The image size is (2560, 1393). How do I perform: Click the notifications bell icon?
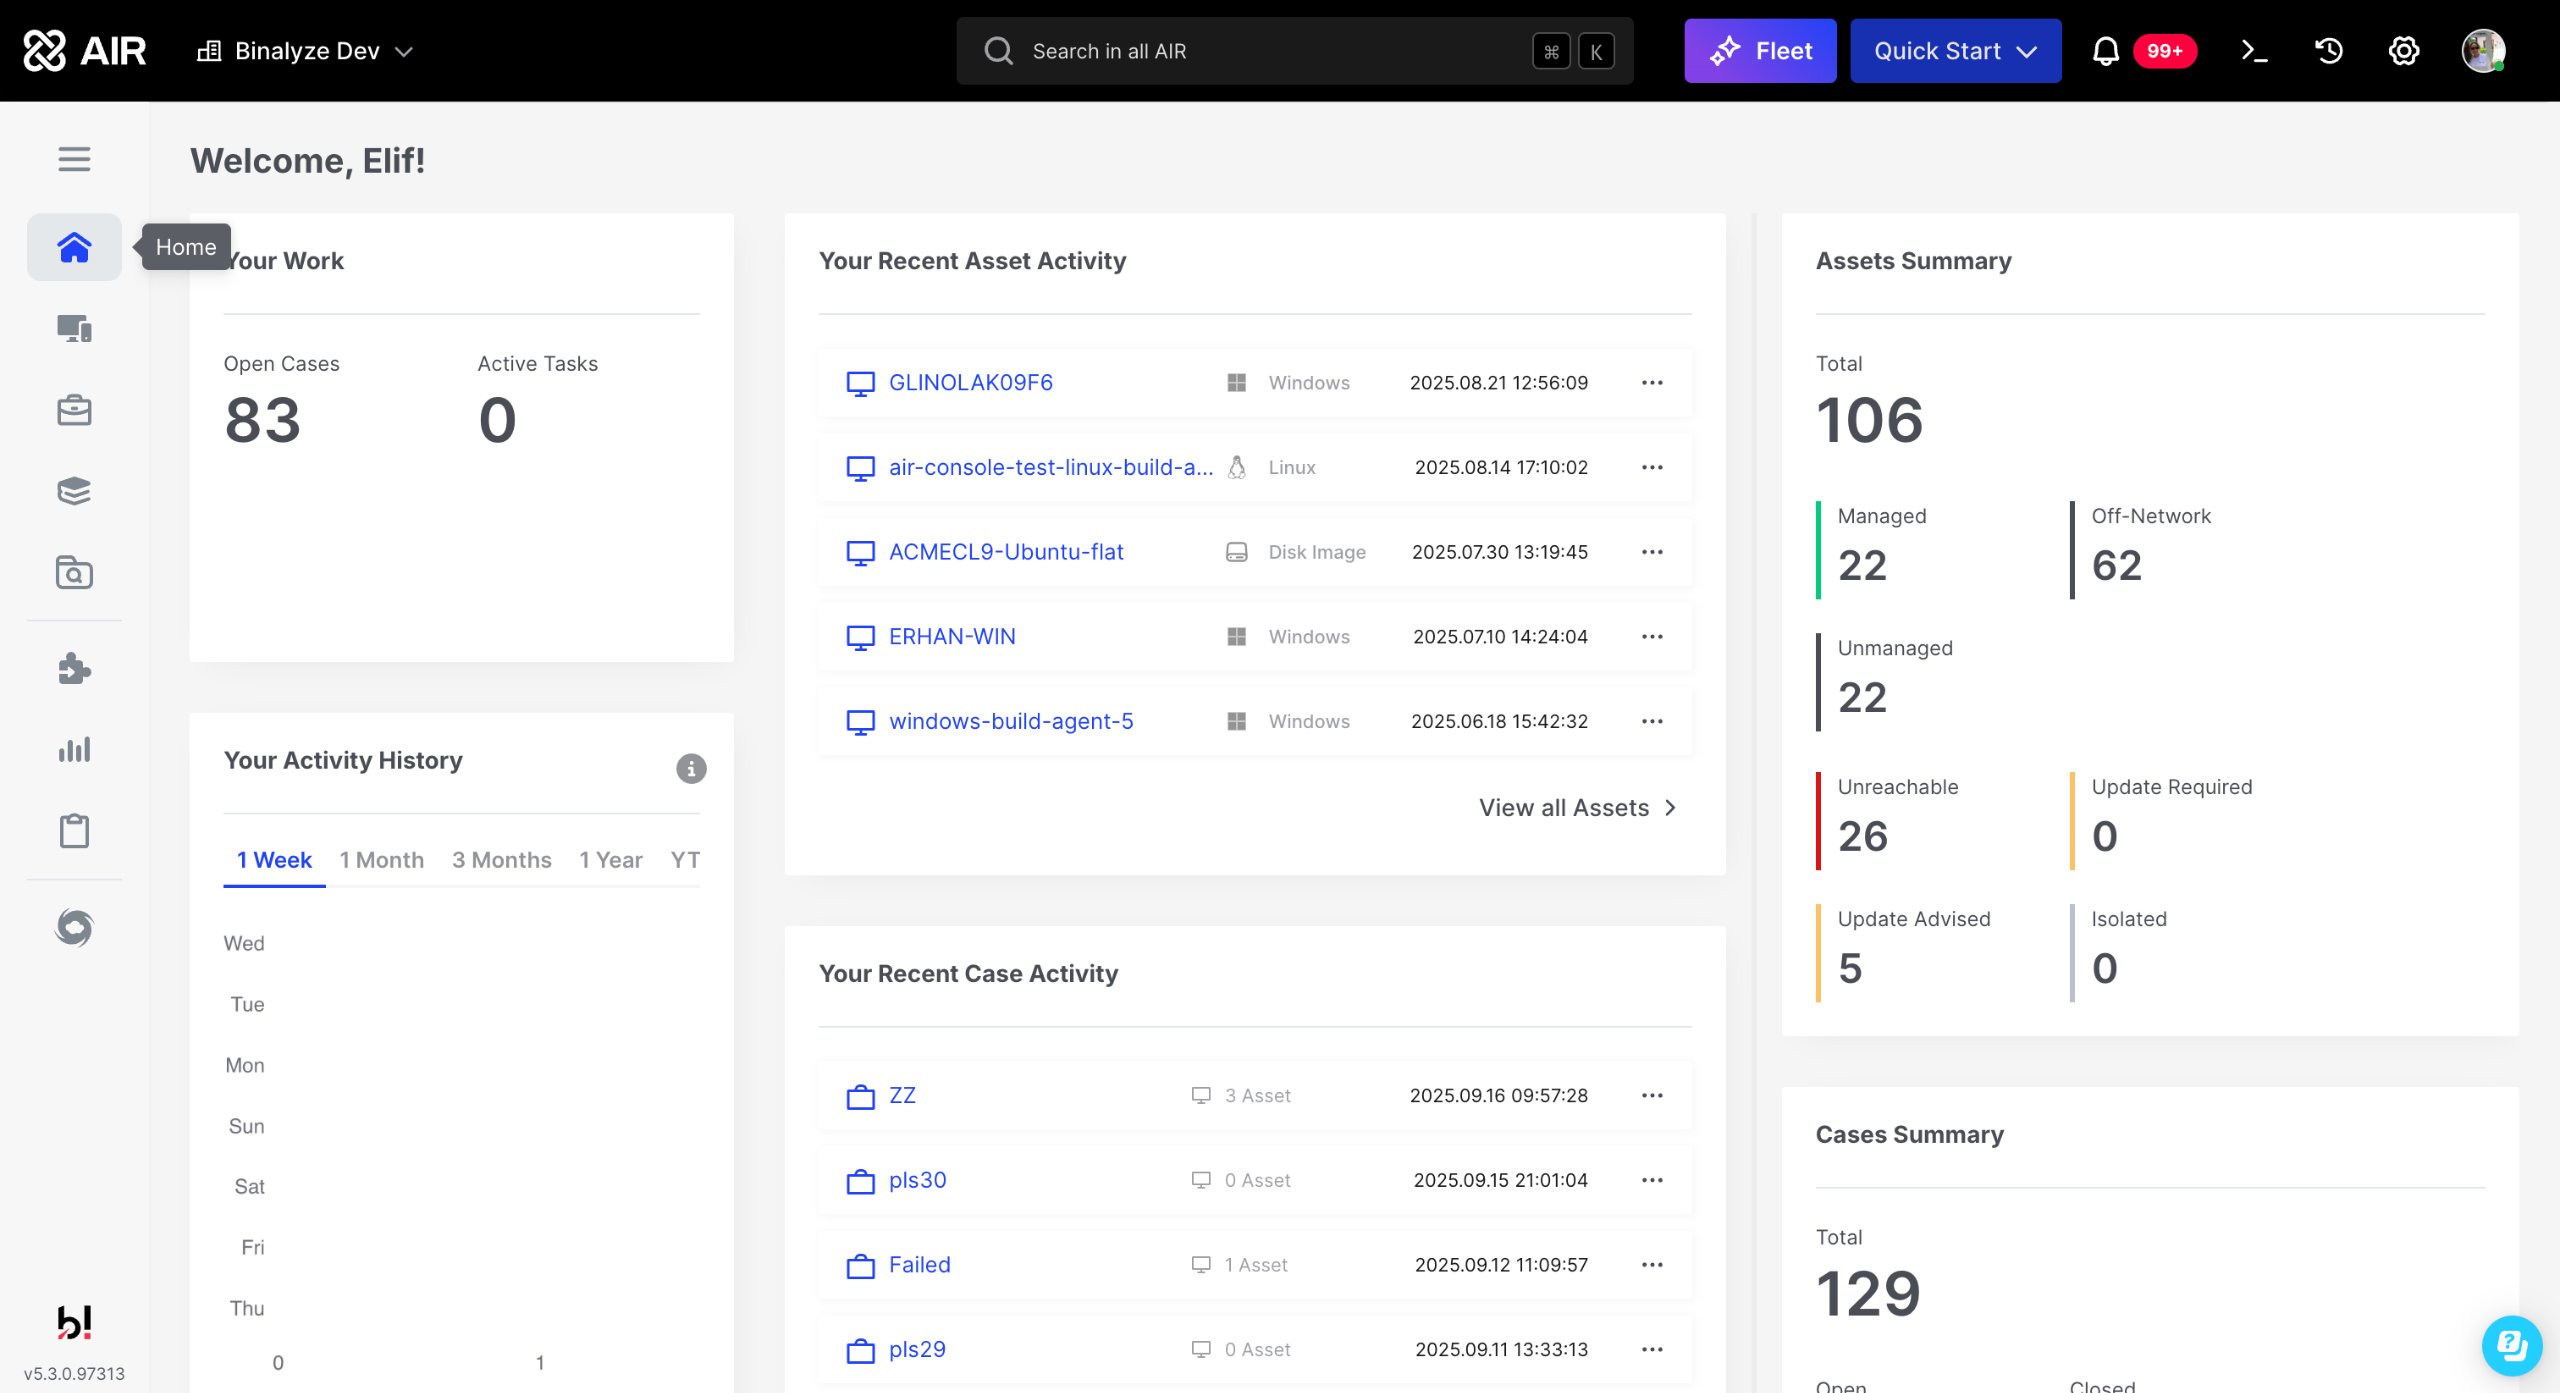coord(2105,51)
